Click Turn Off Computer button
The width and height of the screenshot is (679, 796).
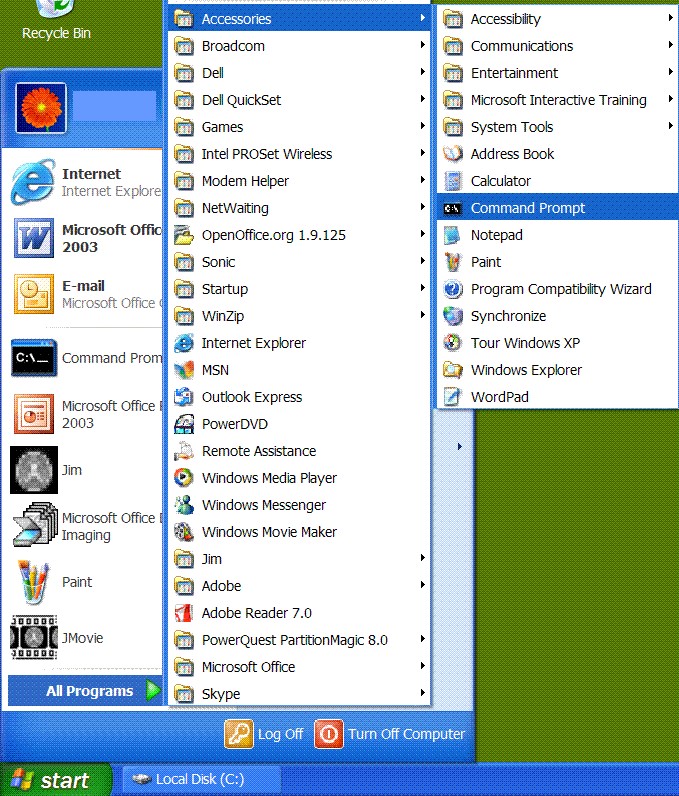(x=389, y=734)
